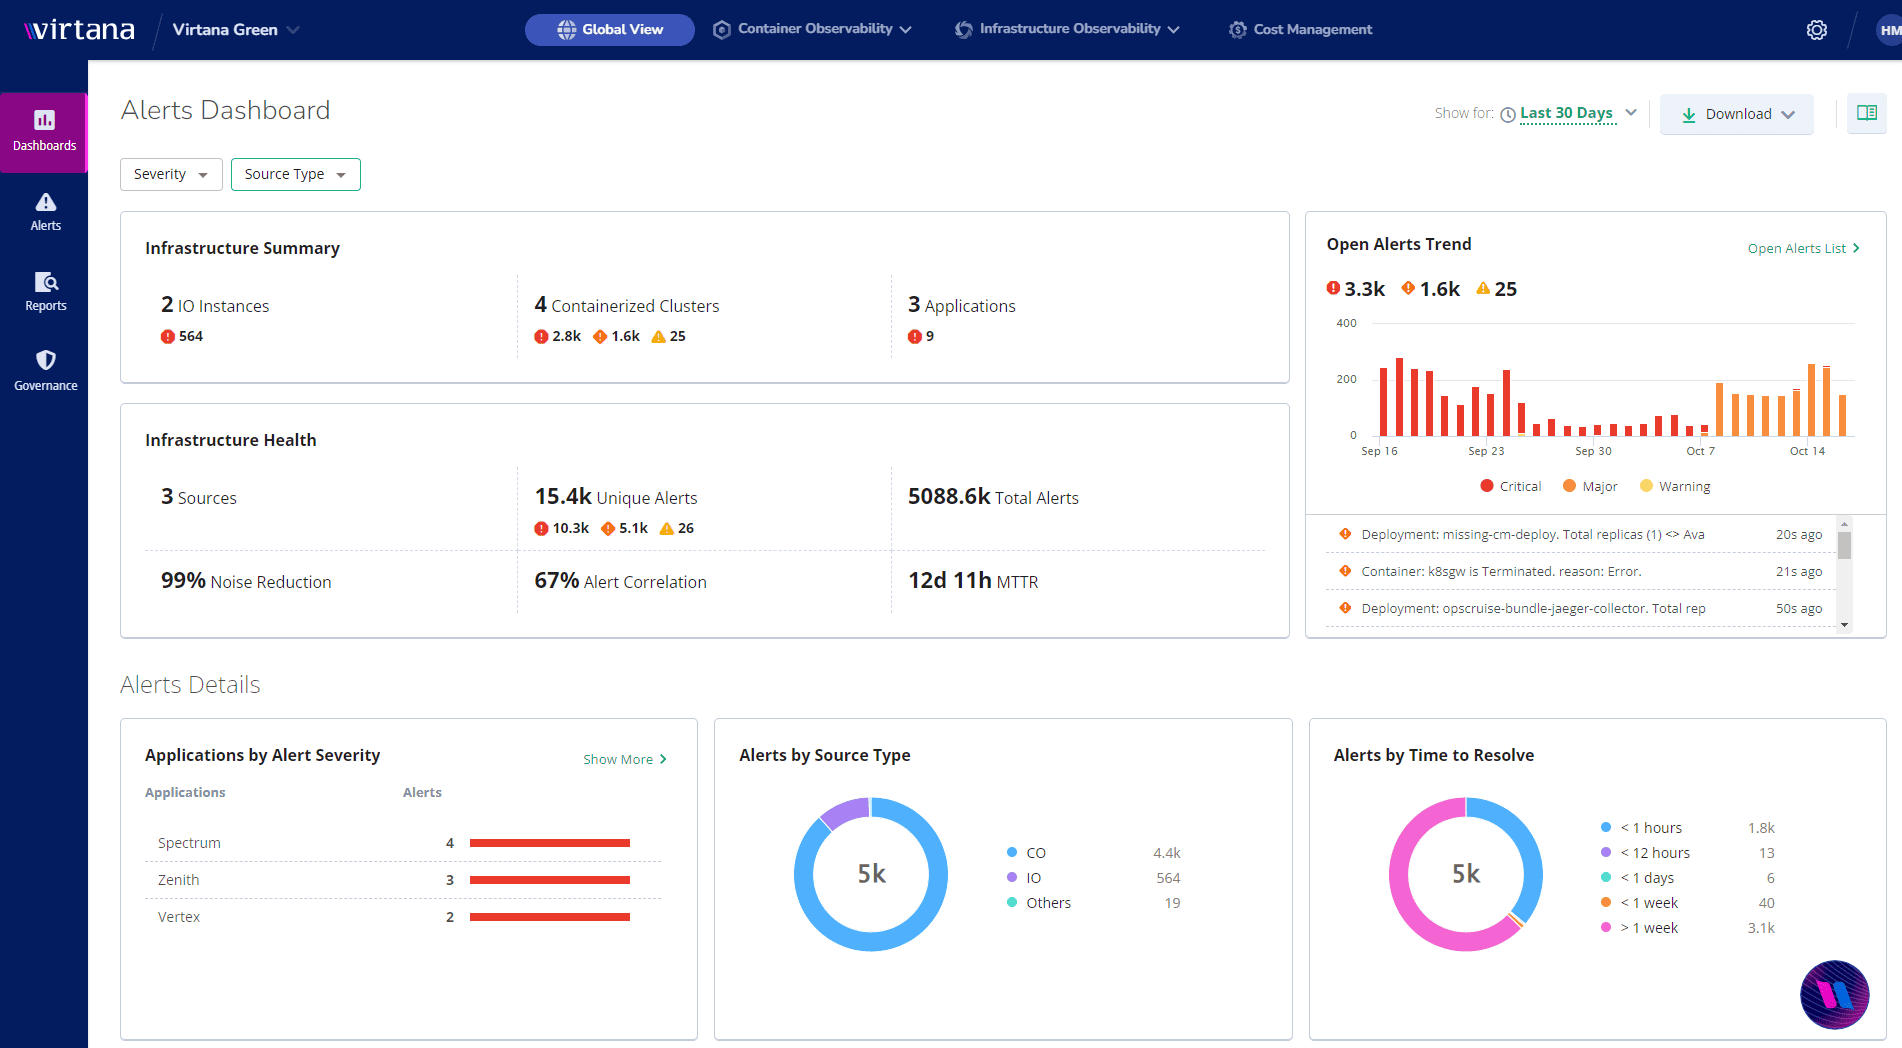This screenshot has height=1048, width=1902.
Task: Toggle Warning series in chart legend
Action: tap(1675, 486)
